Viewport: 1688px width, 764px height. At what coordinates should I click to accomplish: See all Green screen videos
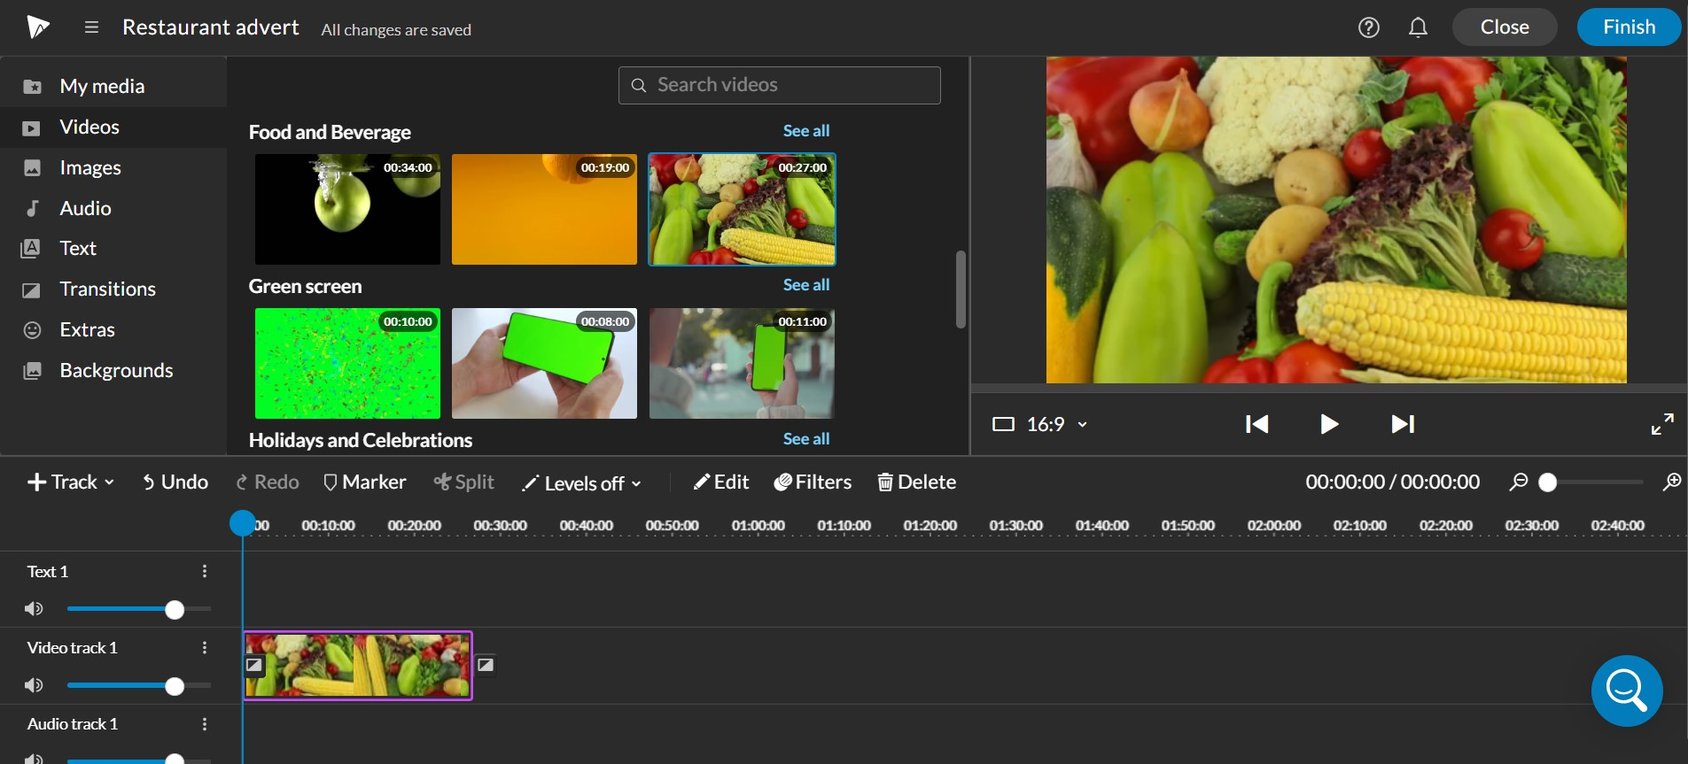[x=806, y=285]
